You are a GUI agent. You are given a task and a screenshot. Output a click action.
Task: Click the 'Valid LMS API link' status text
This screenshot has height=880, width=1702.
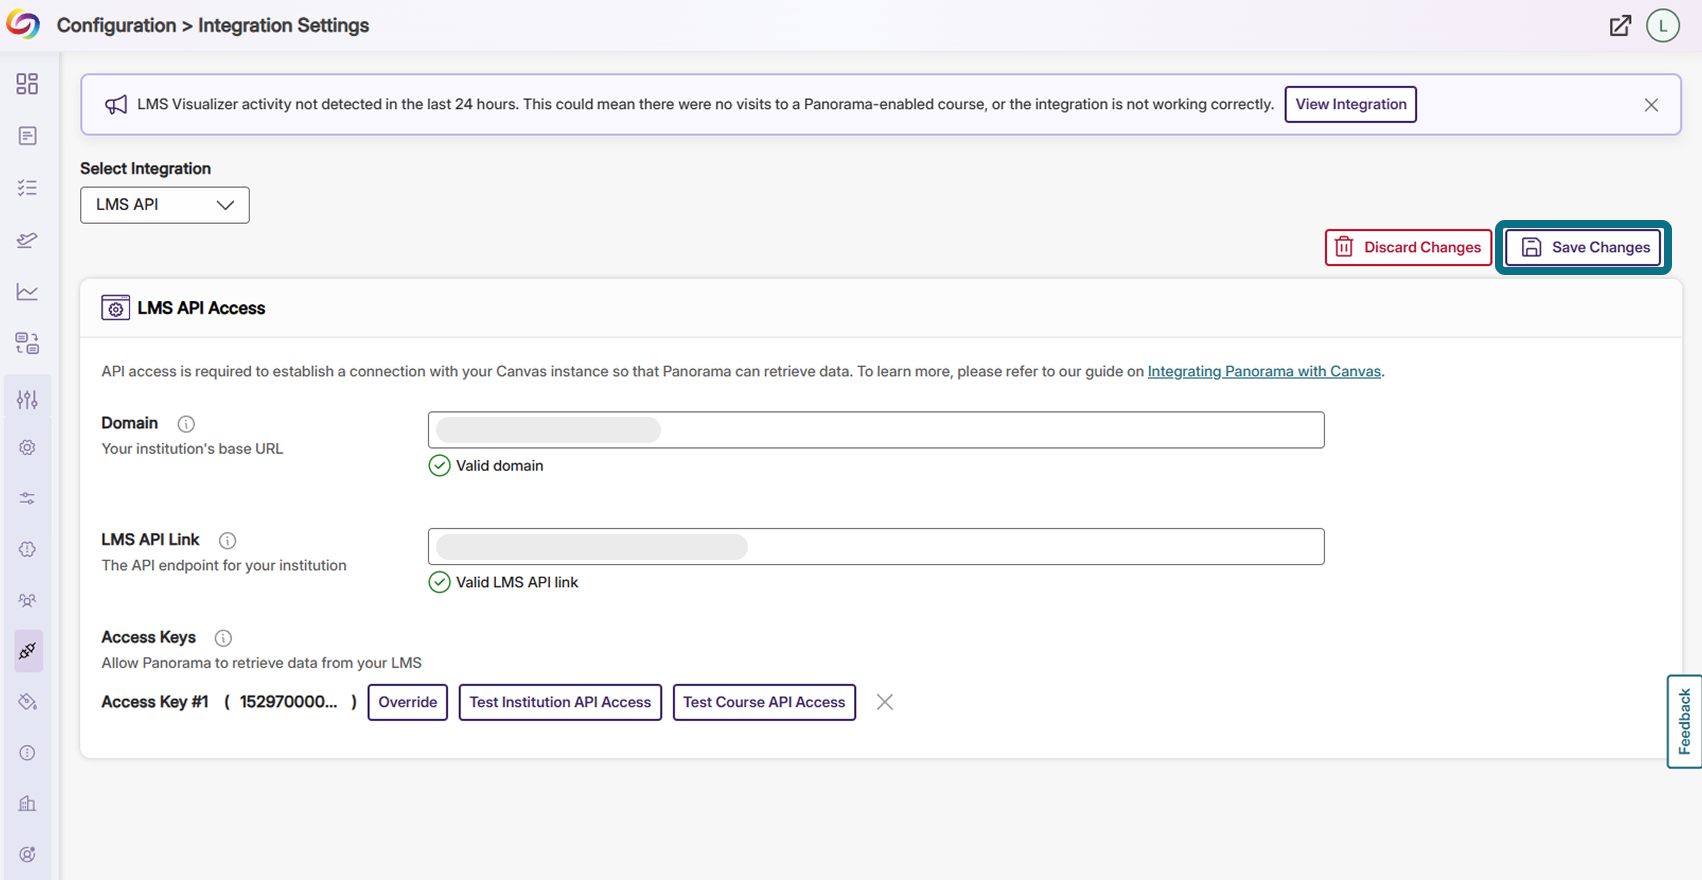517,583
